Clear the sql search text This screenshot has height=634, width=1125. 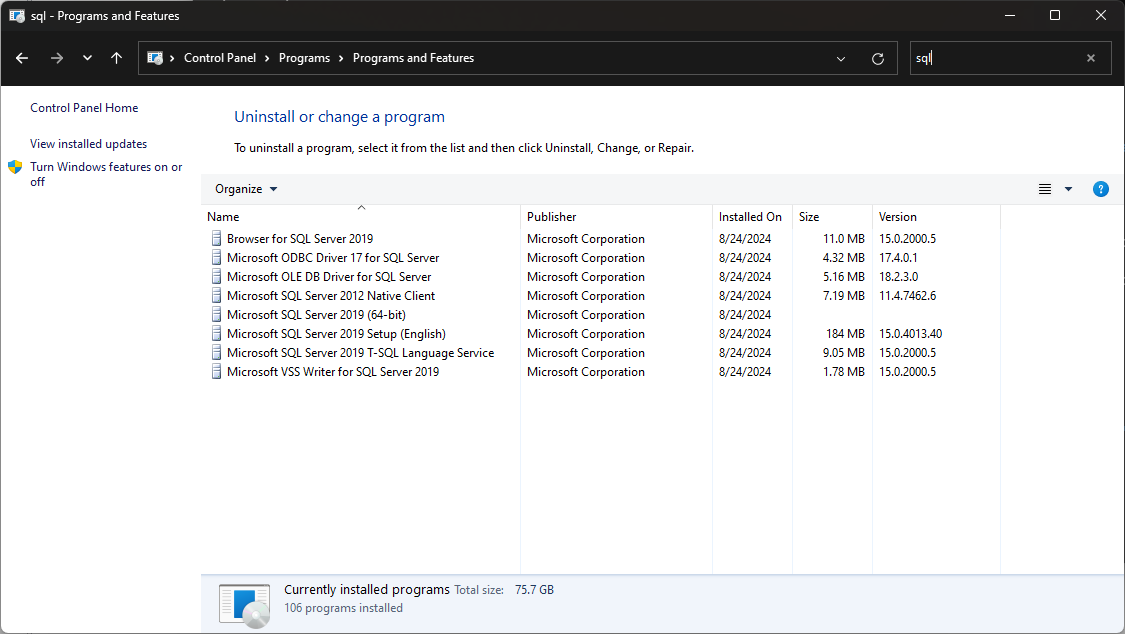[1091, 58]
